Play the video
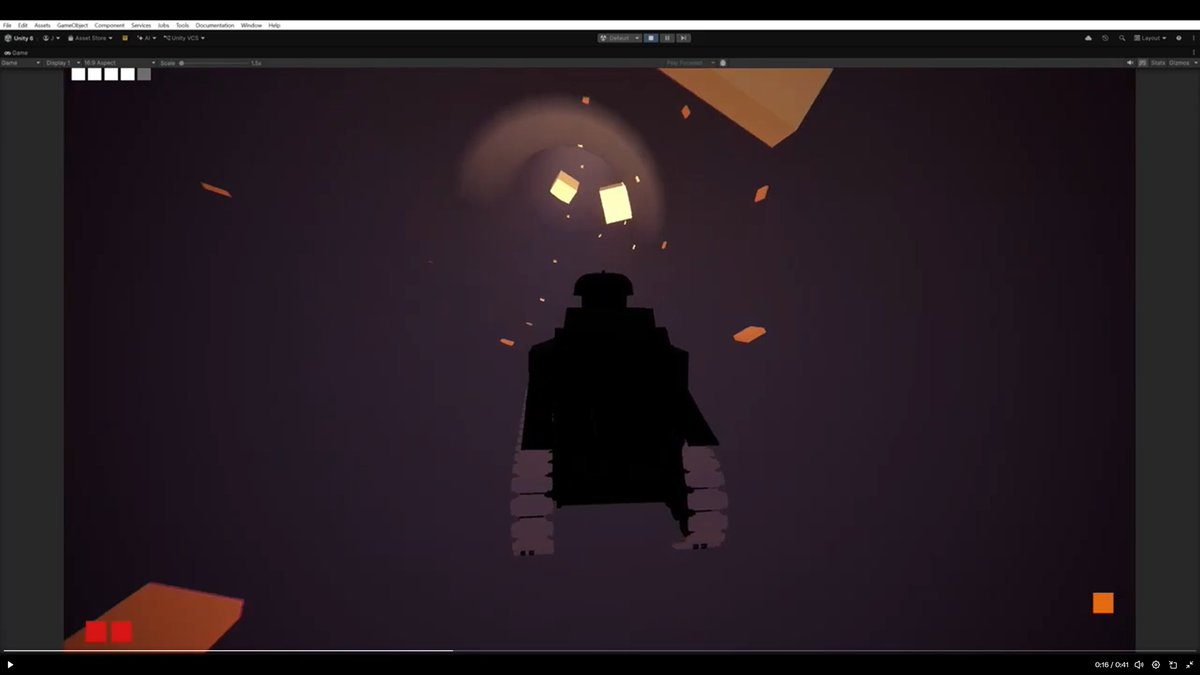This screenshot has width=1200, height=675. (10, 664)
